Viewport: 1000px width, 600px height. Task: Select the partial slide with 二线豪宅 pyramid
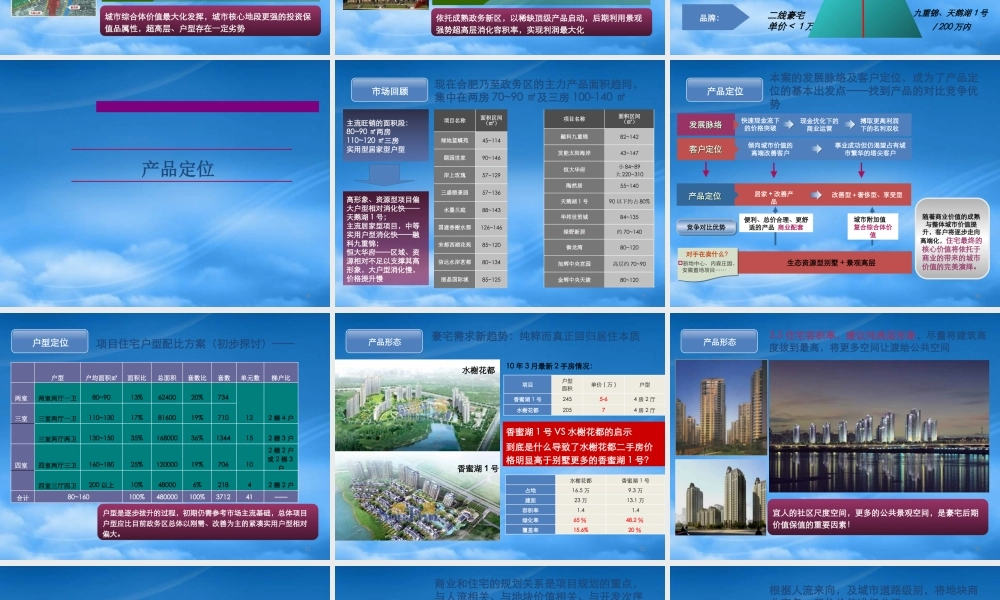coord(835,27)
